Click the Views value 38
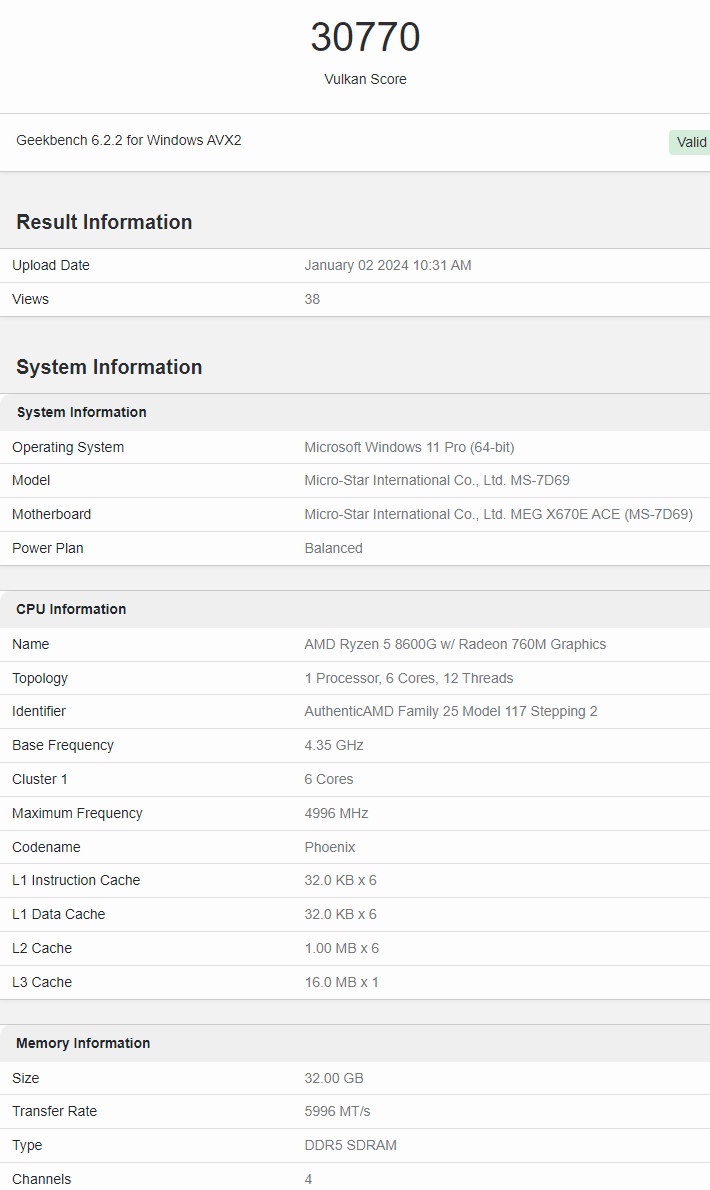This screenshot has height=1190, width=710. [312, 299]
